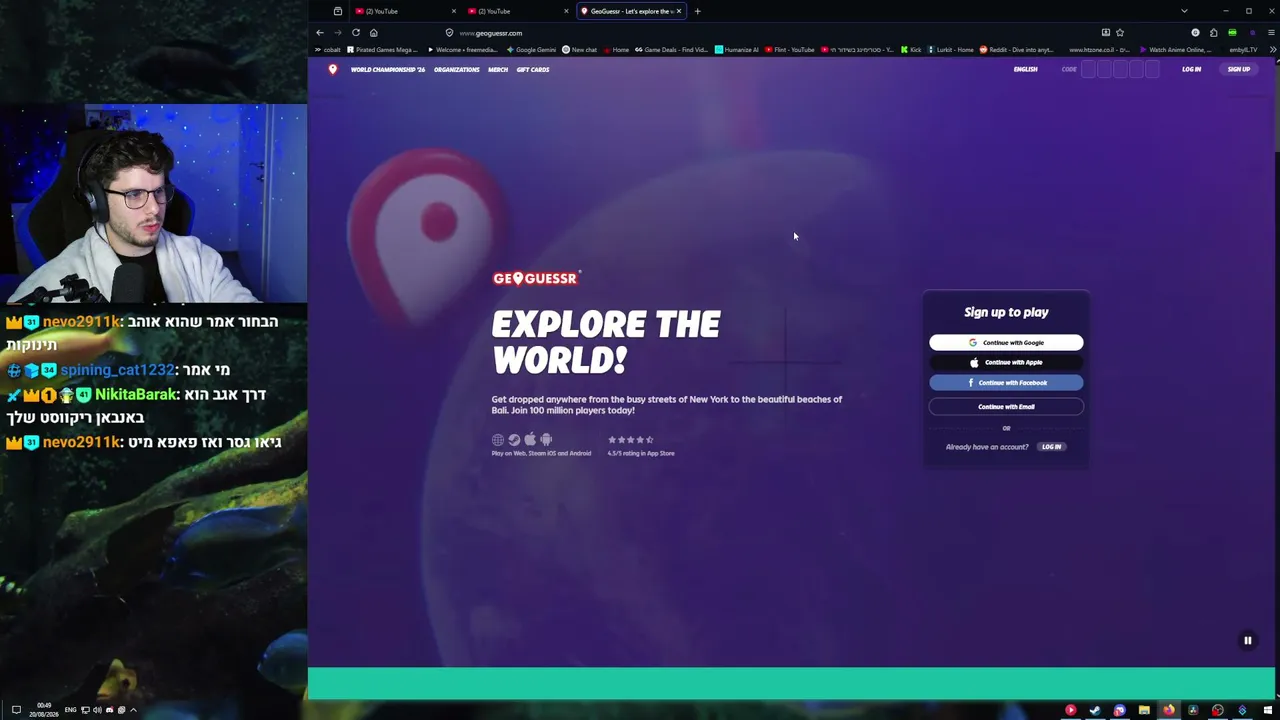Go to the Merch page

(498, 70)
